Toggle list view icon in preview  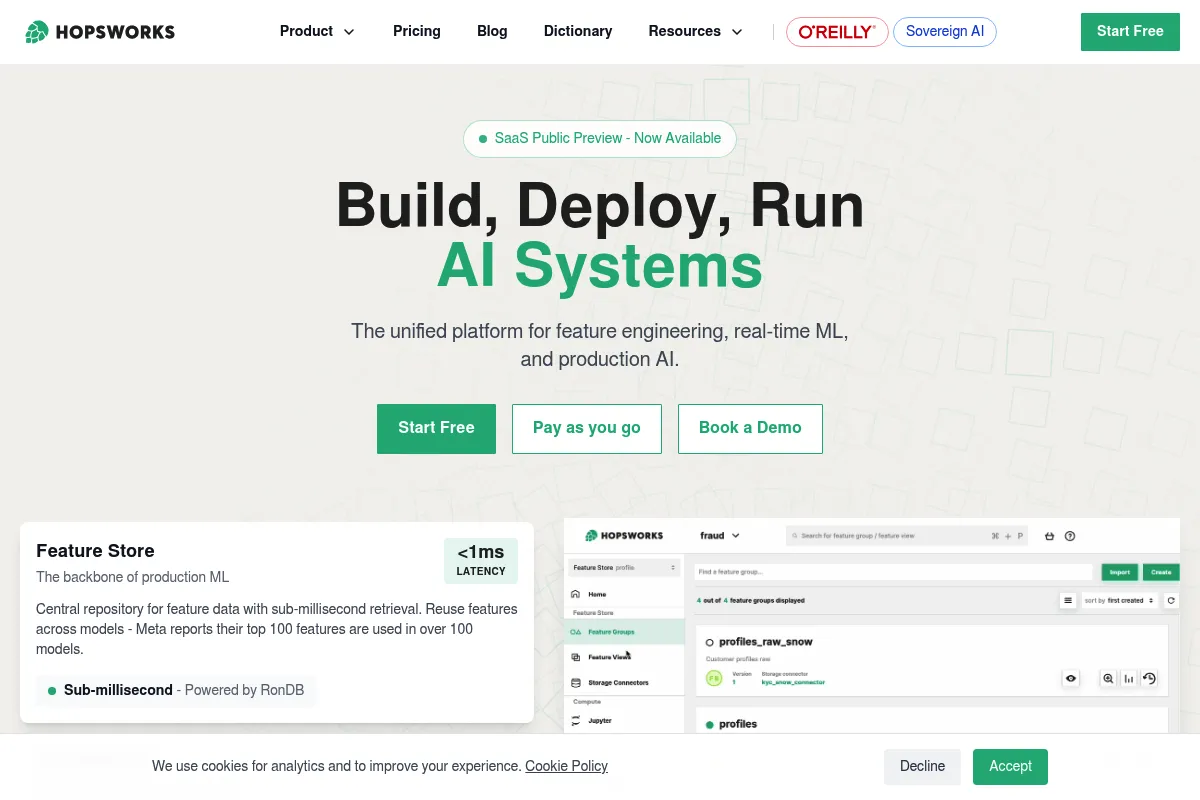coord(1068,601)
